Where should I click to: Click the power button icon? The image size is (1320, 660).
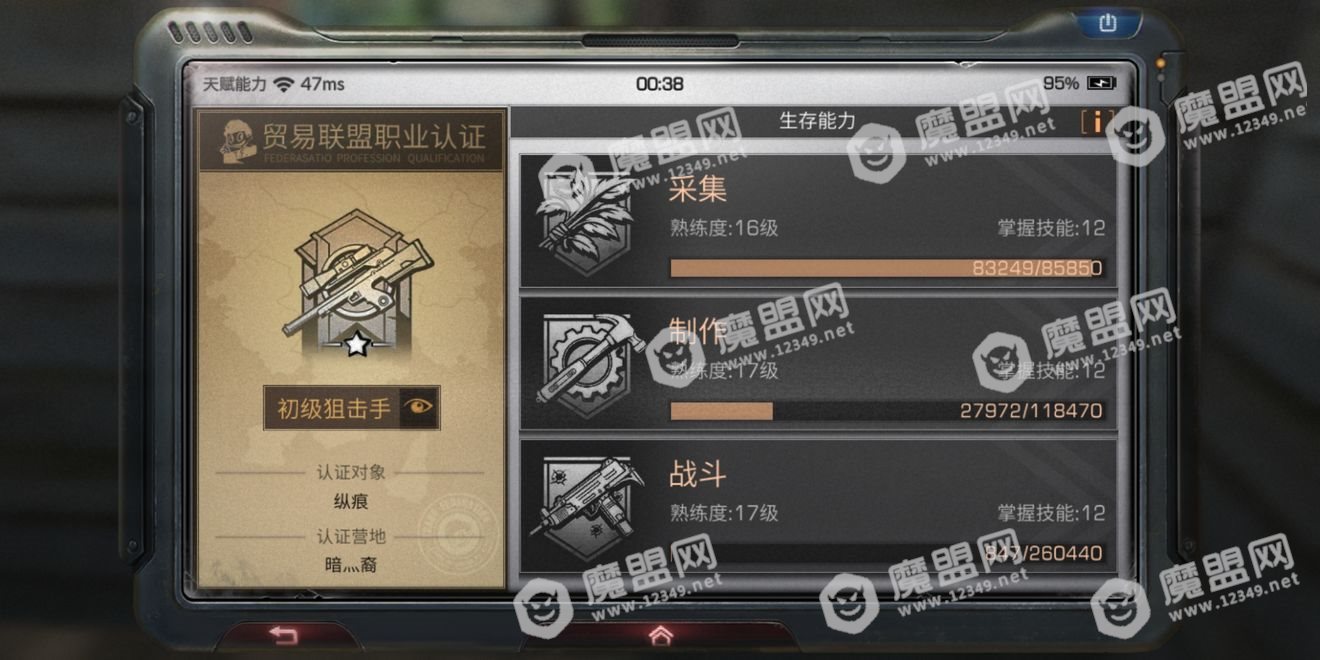pyautogui.click(x=1107, y=23)
